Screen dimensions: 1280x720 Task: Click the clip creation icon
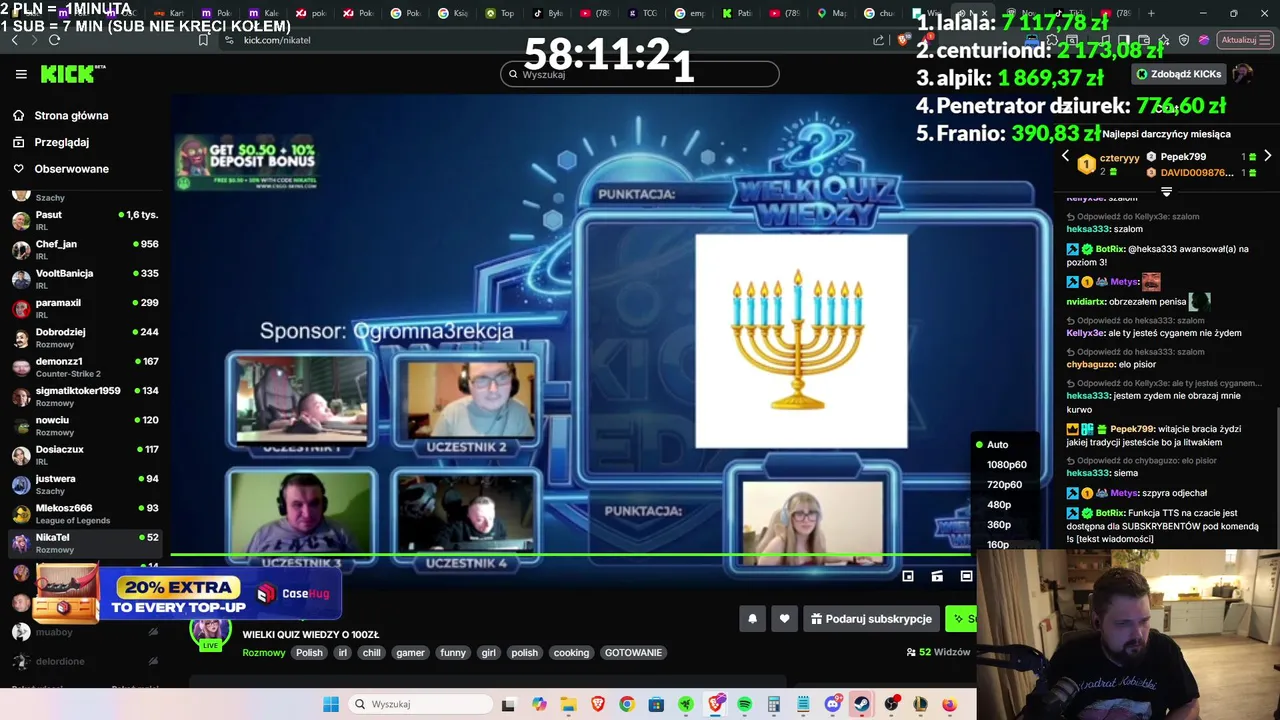coord(937,576)
